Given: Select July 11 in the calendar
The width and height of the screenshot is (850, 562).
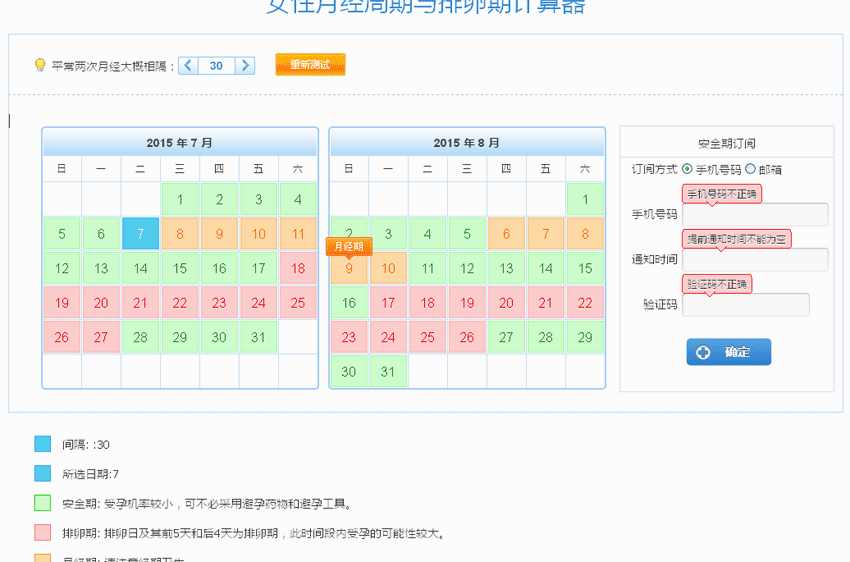Looking at the screenshot, I should click(298, 234).
